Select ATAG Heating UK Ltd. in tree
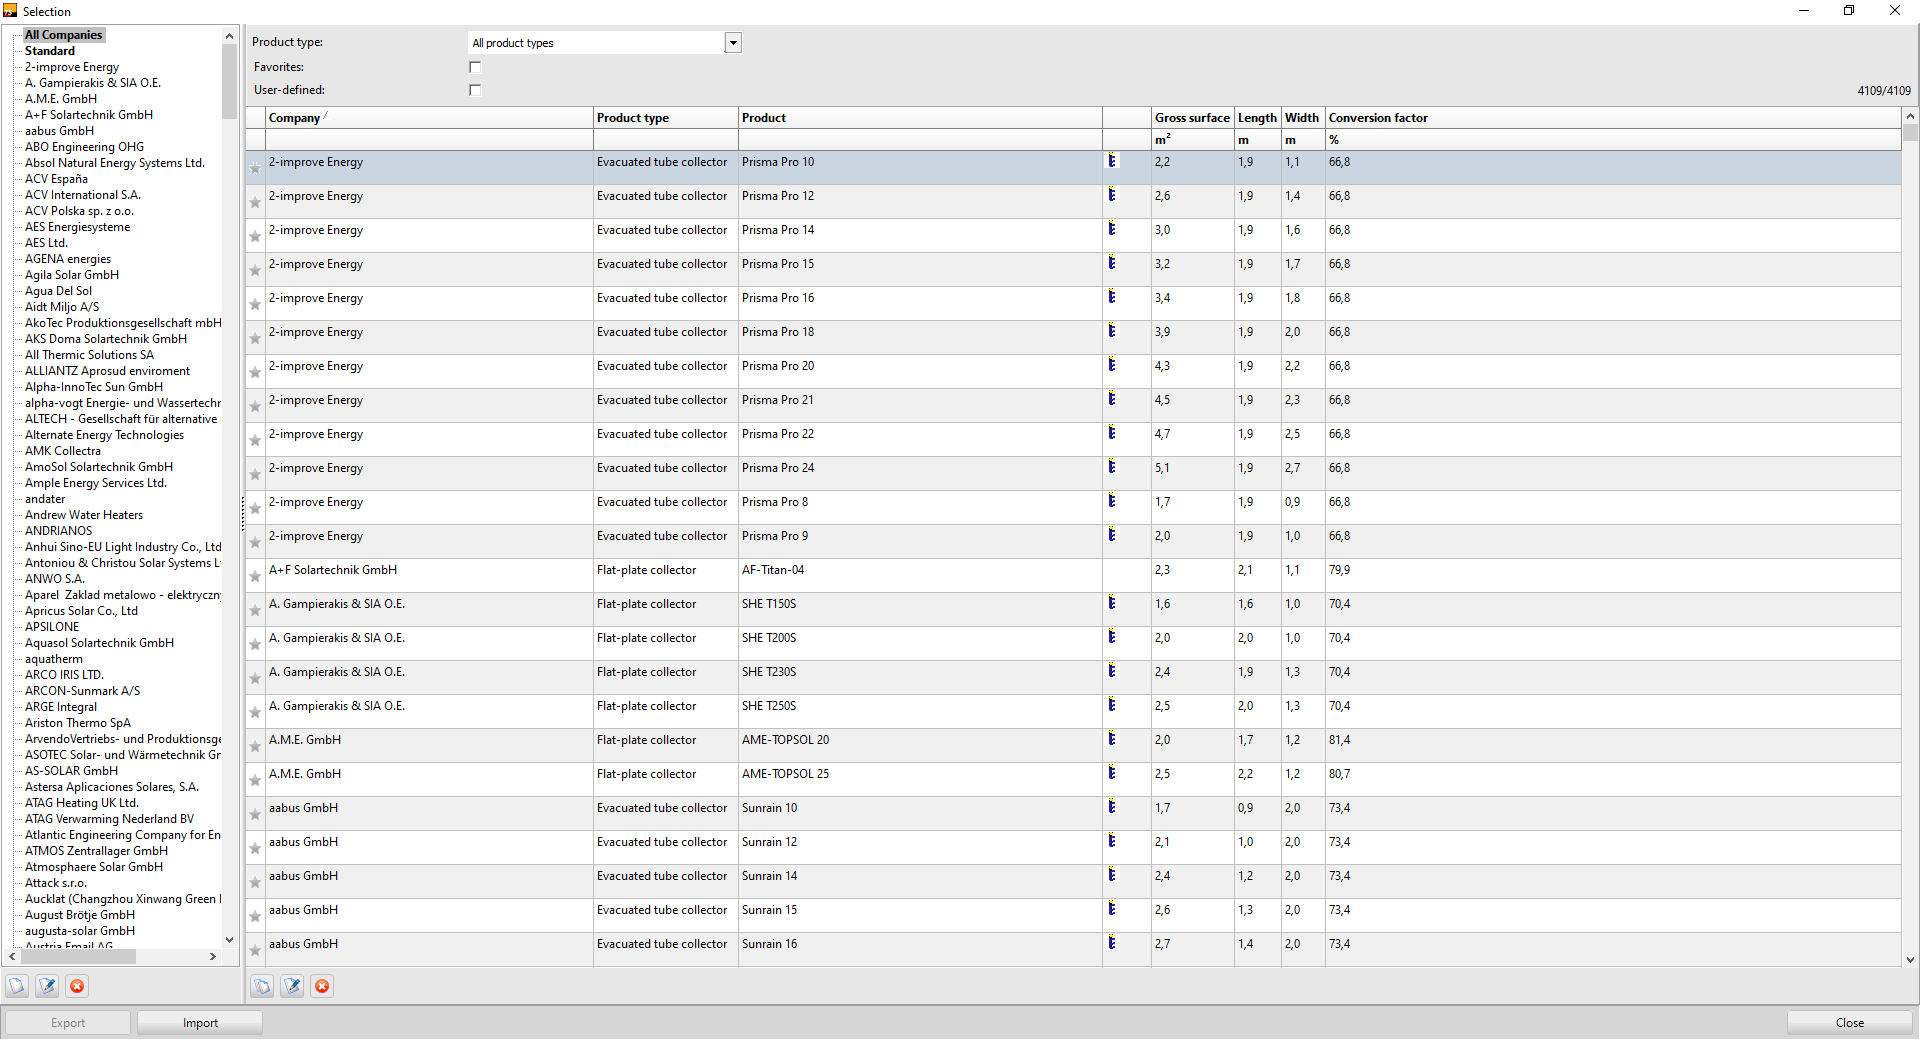Screen dimensions: 1920x1040 pos(82,803)
